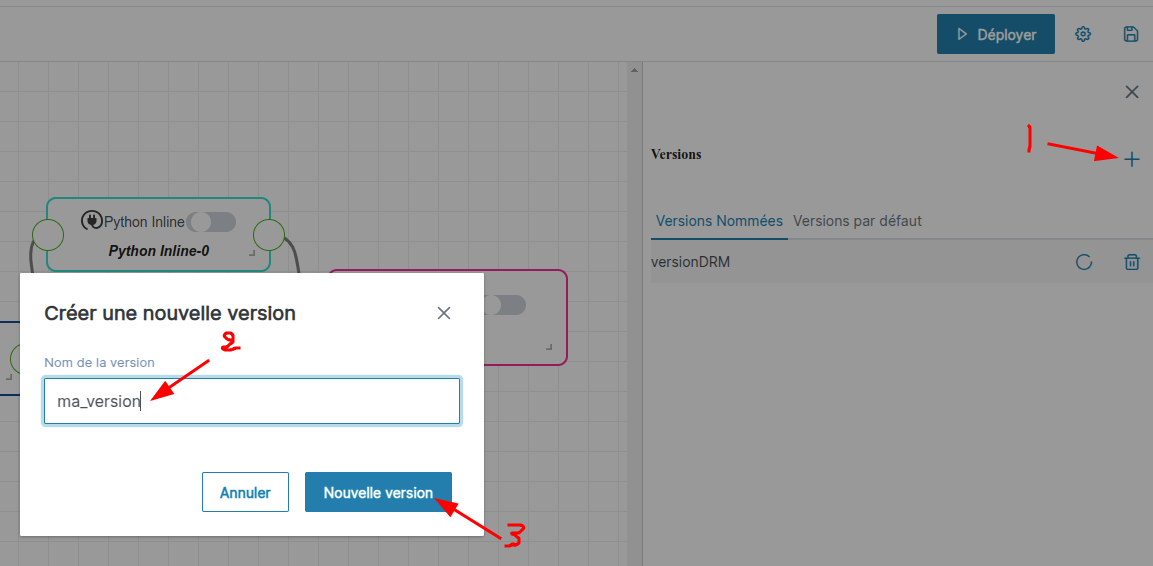Click the save floppy disk icon

pyautogui.click(x=1131, y=34)
